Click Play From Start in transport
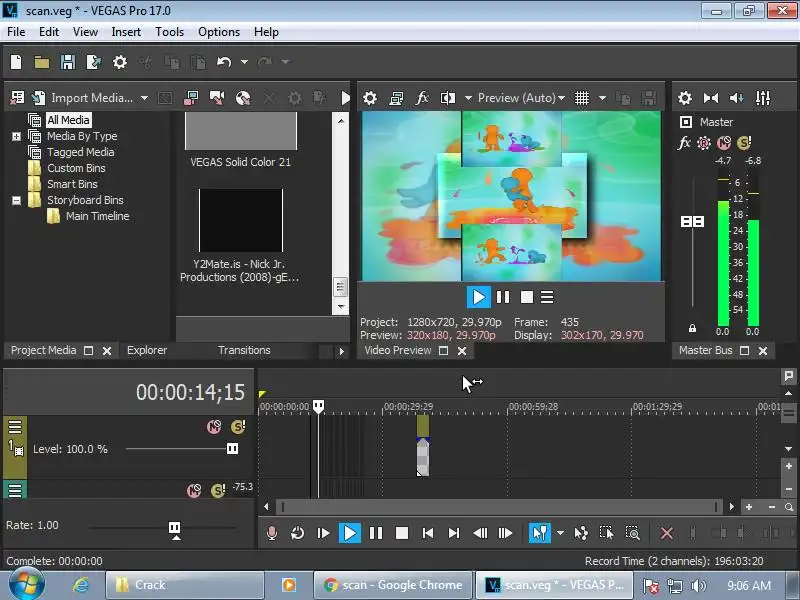 [x=323, y=534]
